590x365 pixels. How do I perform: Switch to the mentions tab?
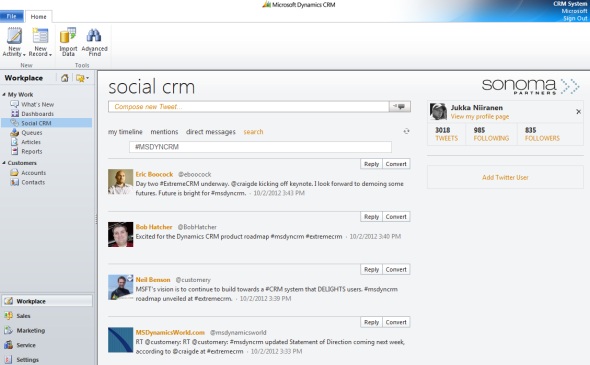click(x=164, y=132)
